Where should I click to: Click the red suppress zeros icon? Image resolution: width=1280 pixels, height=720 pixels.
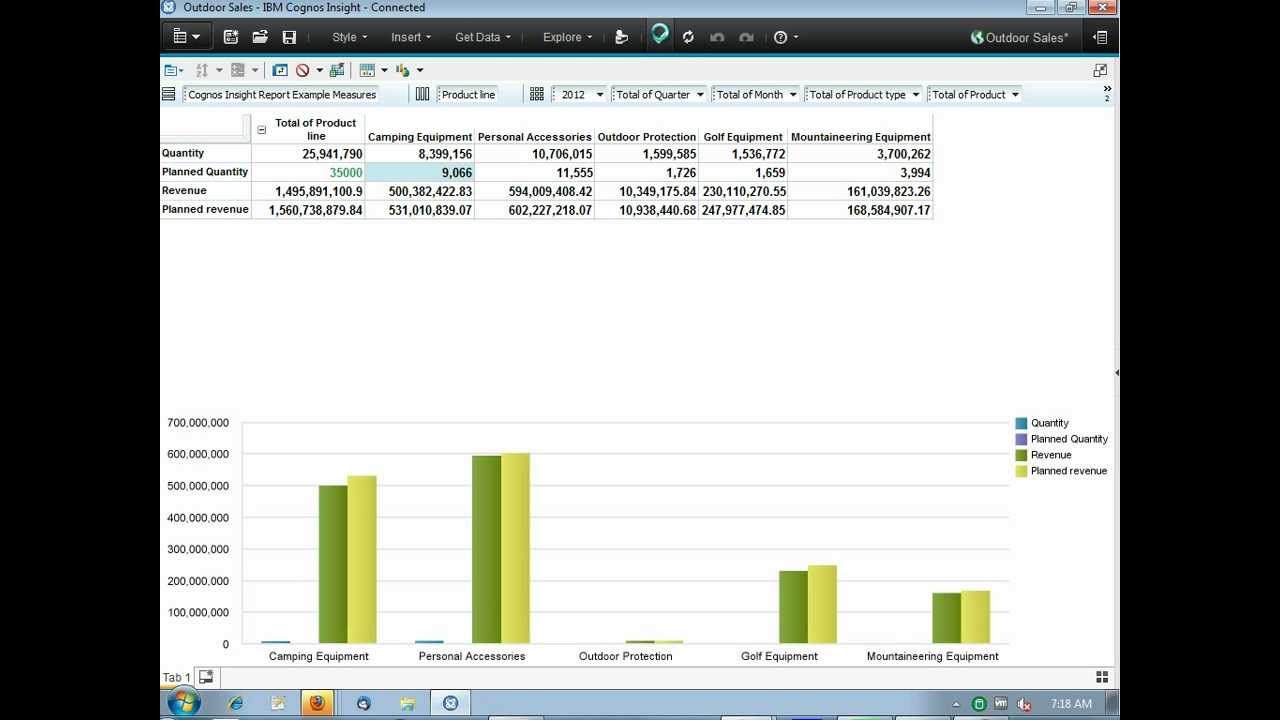302,70
